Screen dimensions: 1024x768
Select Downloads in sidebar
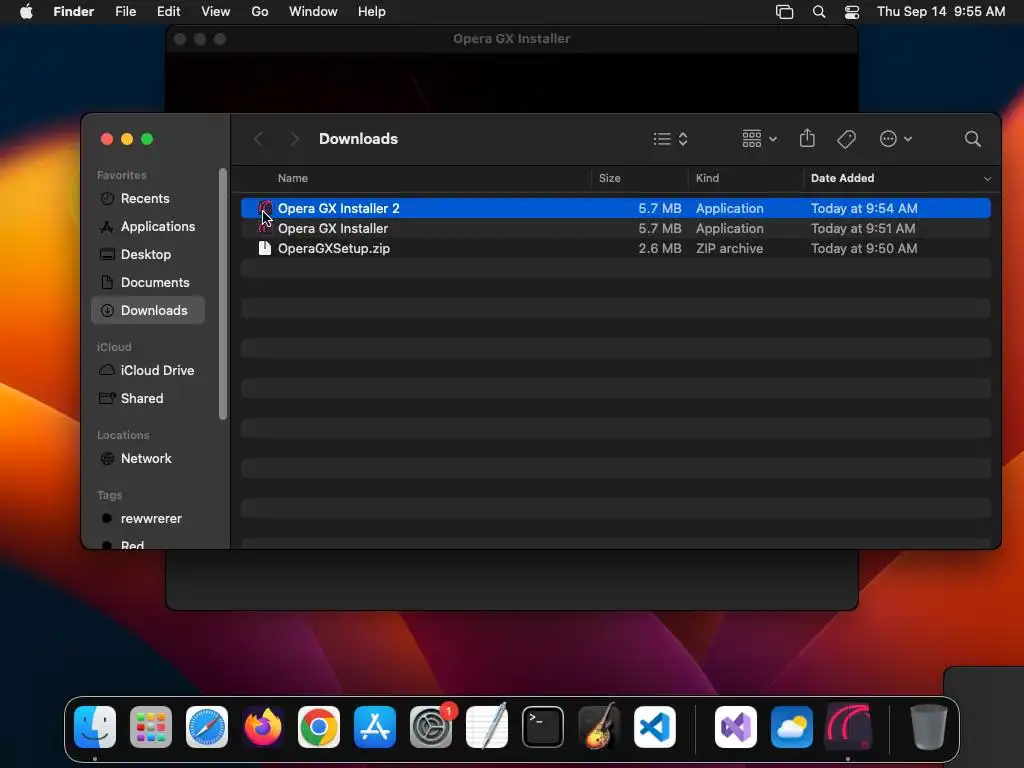click(x=148, y=310)
